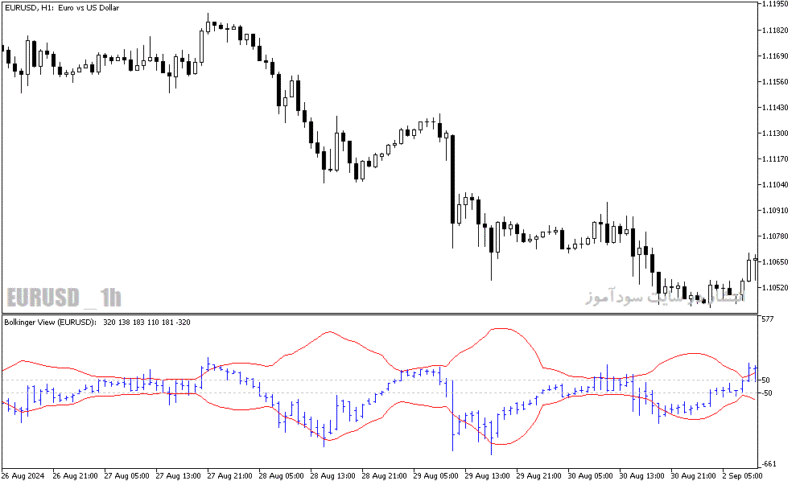Click the 29 Aug 13:00 time marker
Viewport: 800px width, 485px height.
pyautogui.click(x=487, y=476)
